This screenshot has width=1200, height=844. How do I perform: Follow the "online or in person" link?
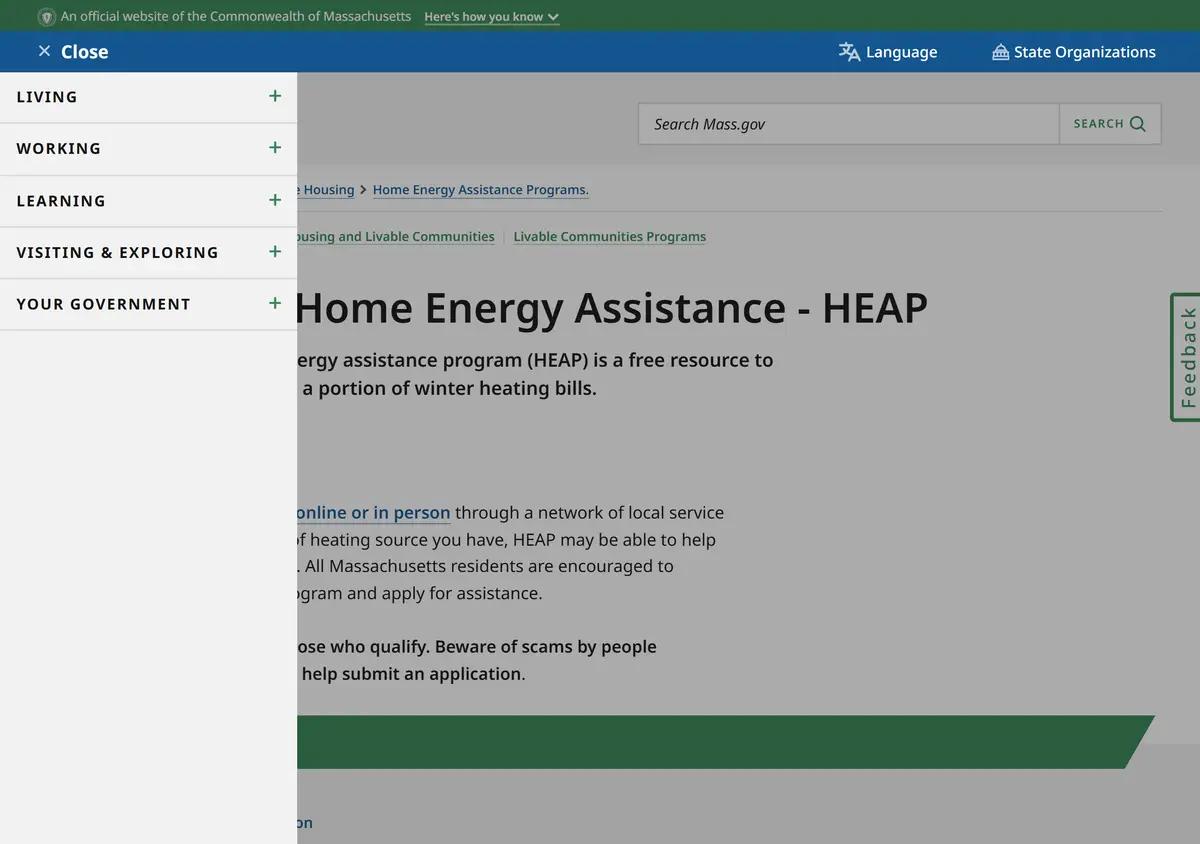click(374, 513)
